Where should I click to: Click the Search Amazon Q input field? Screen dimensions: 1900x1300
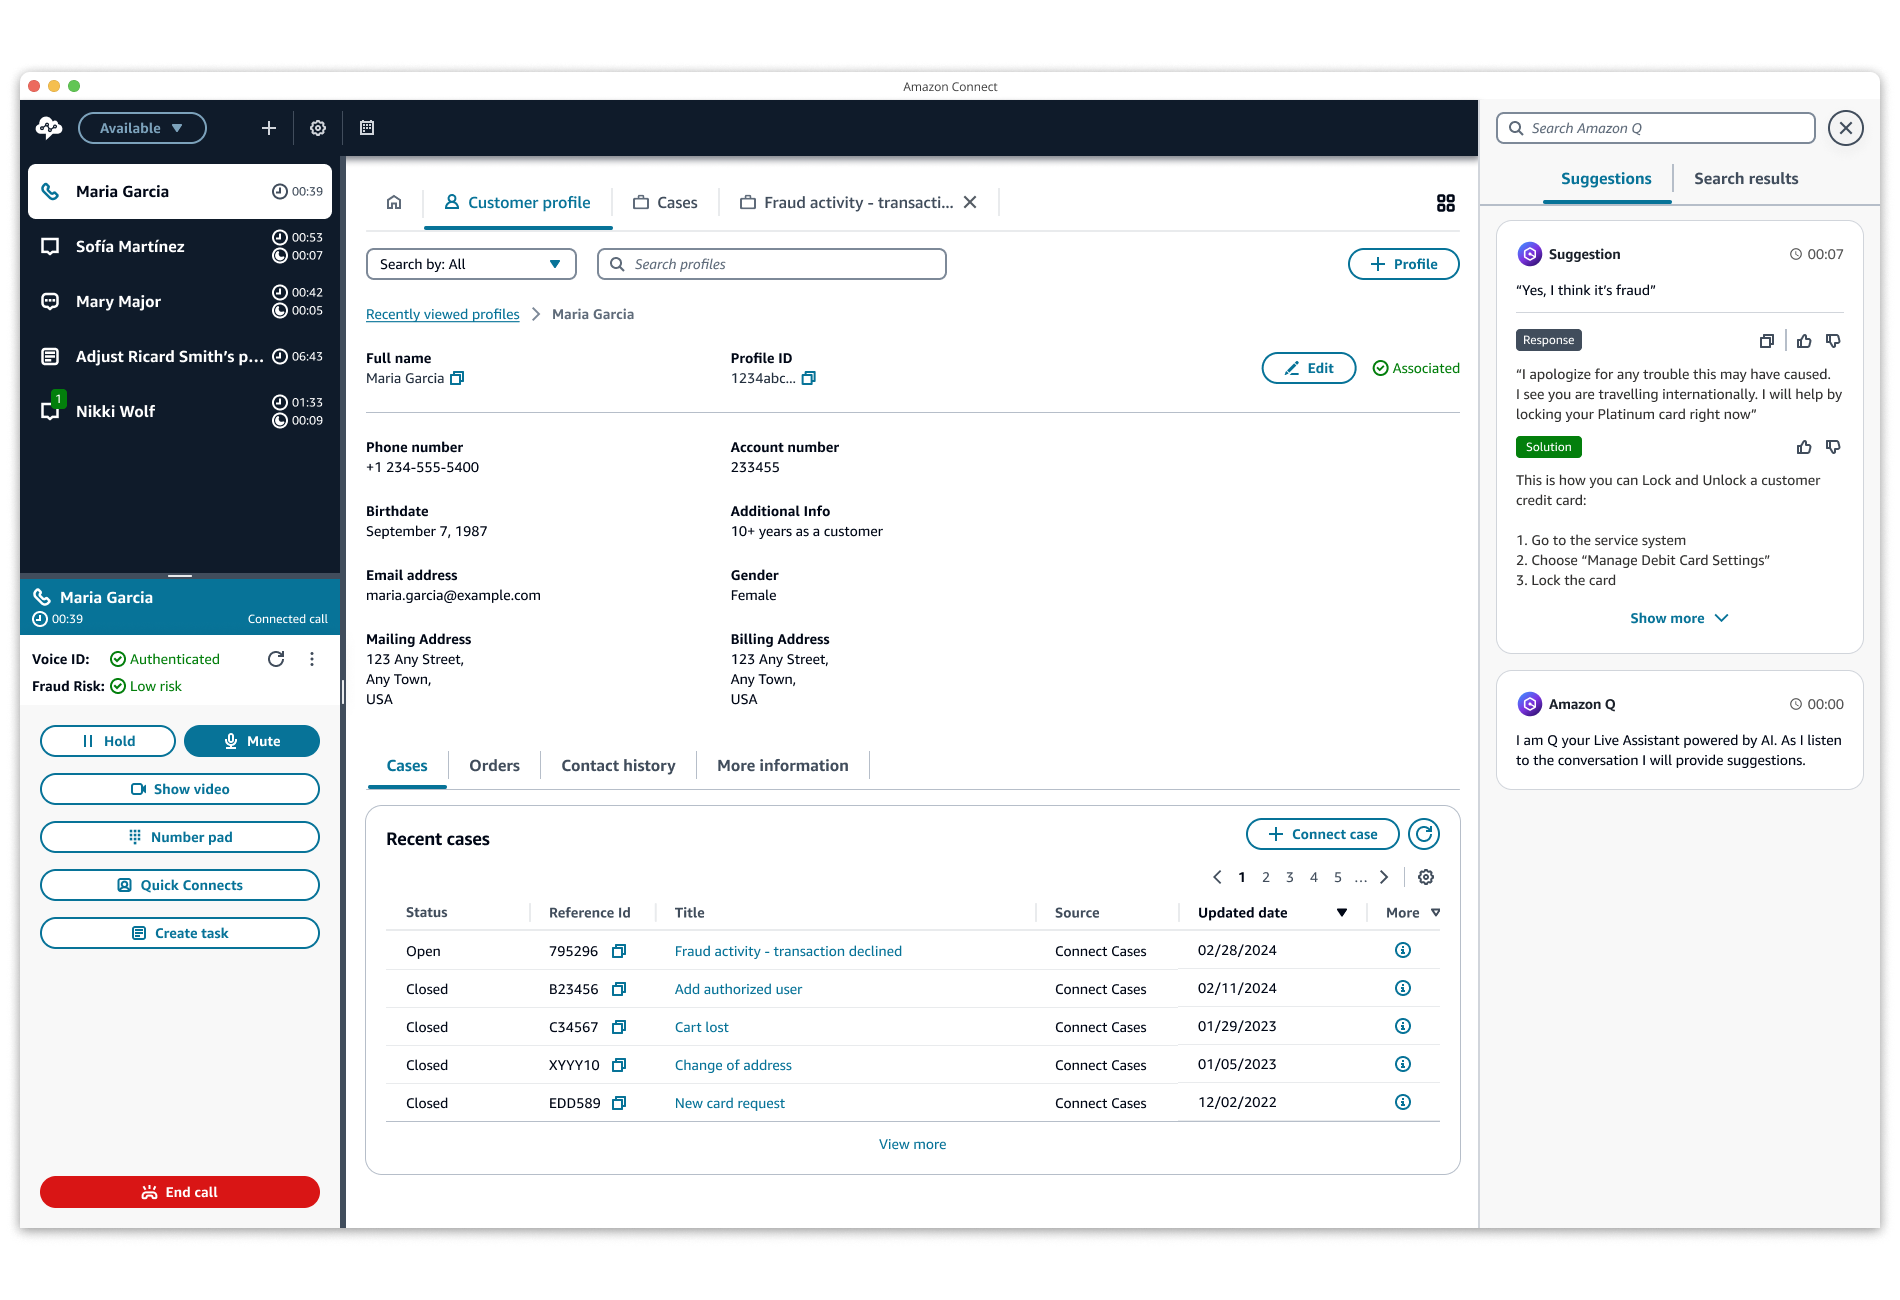point(1654,128)
